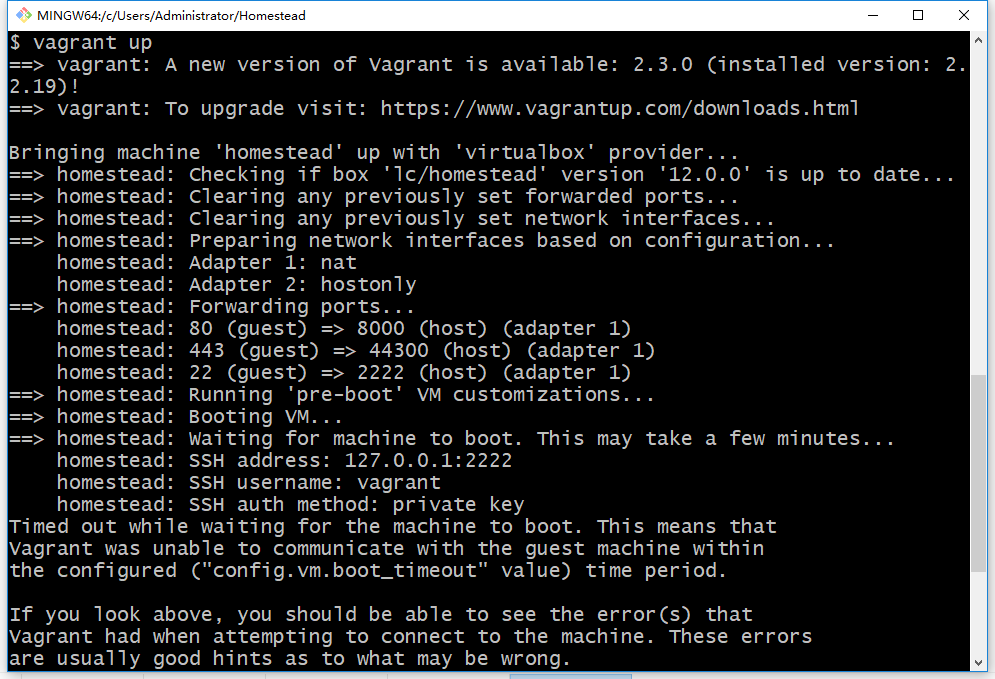Click the scrollbar track above the thumb
Screen dimensions: 995x679
979,200
